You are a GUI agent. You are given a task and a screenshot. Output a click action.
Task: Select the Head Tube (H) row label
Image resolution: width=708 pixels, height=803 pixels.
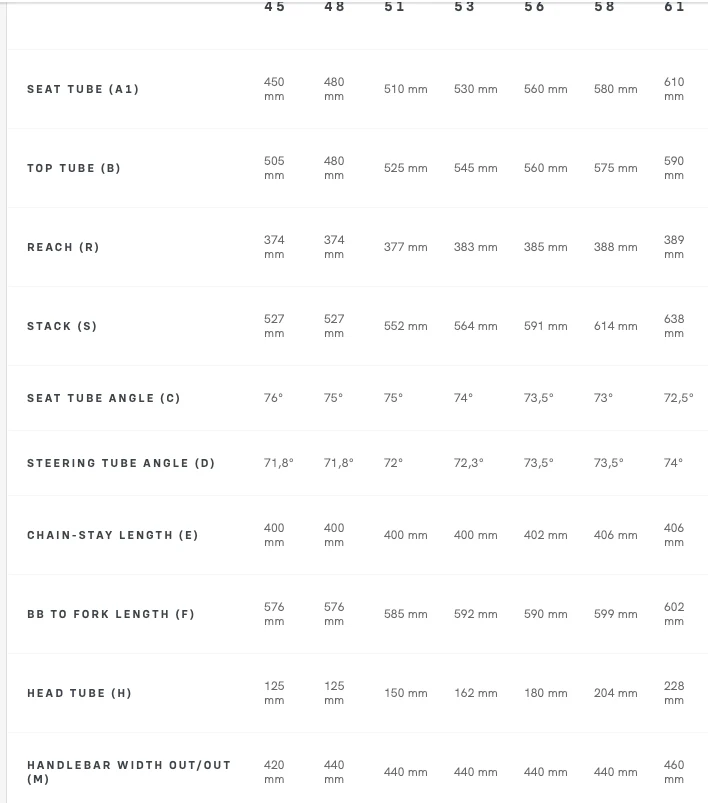(79, 693)
